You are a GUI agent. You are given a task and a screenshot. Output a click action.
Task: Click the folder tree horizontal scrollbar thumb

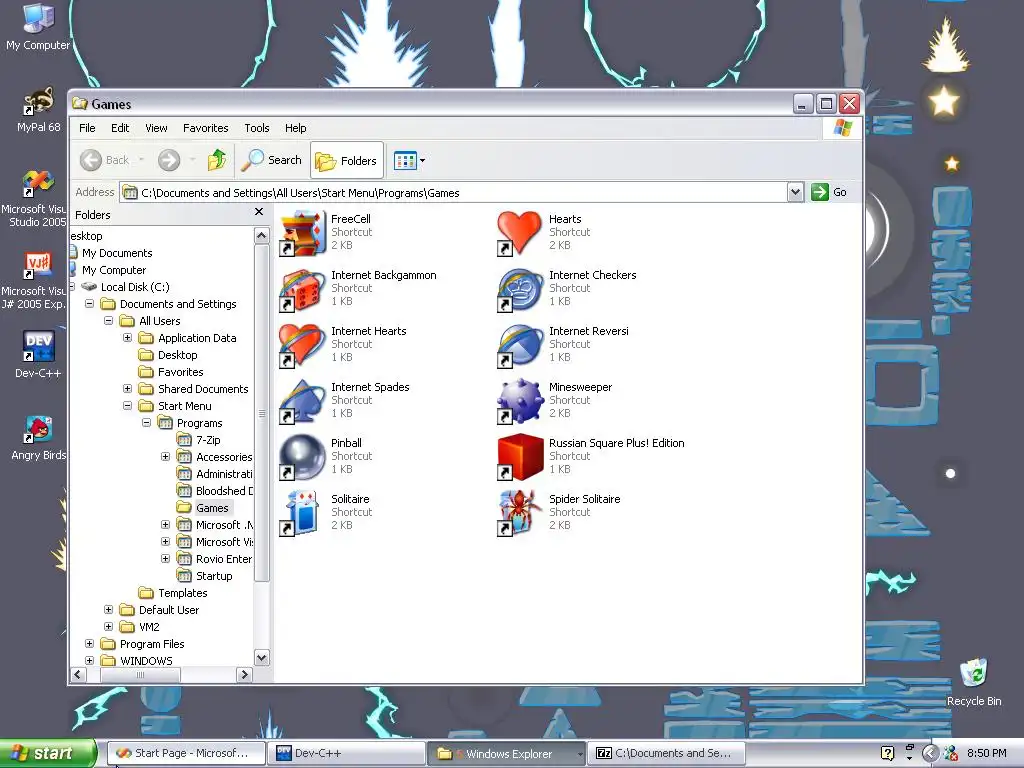tap(140, 675)
